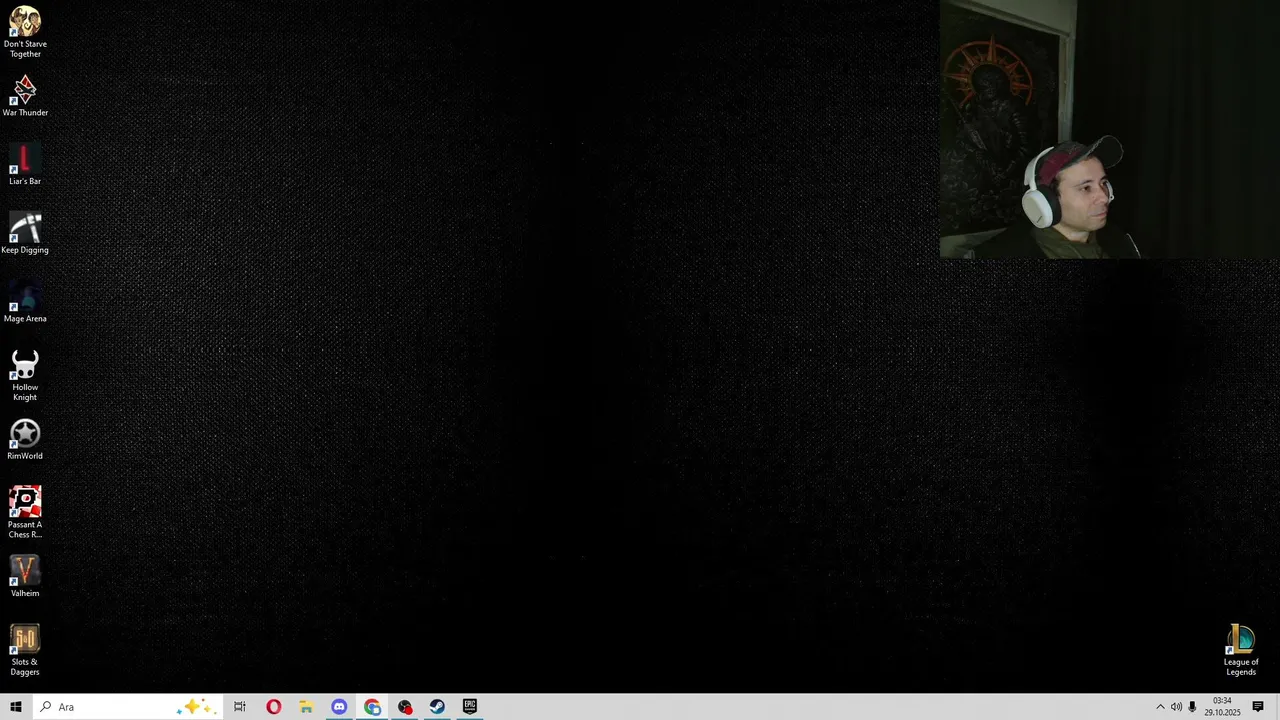Click the Show desktop strip
Image resolution: width=1280 pixels, height=720 pixels.
(1277, 707)
